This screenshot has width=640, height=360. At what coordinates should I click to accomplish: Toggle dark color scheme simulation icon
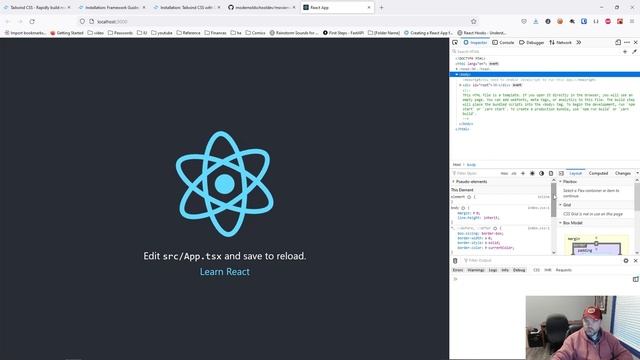[542, 173]
